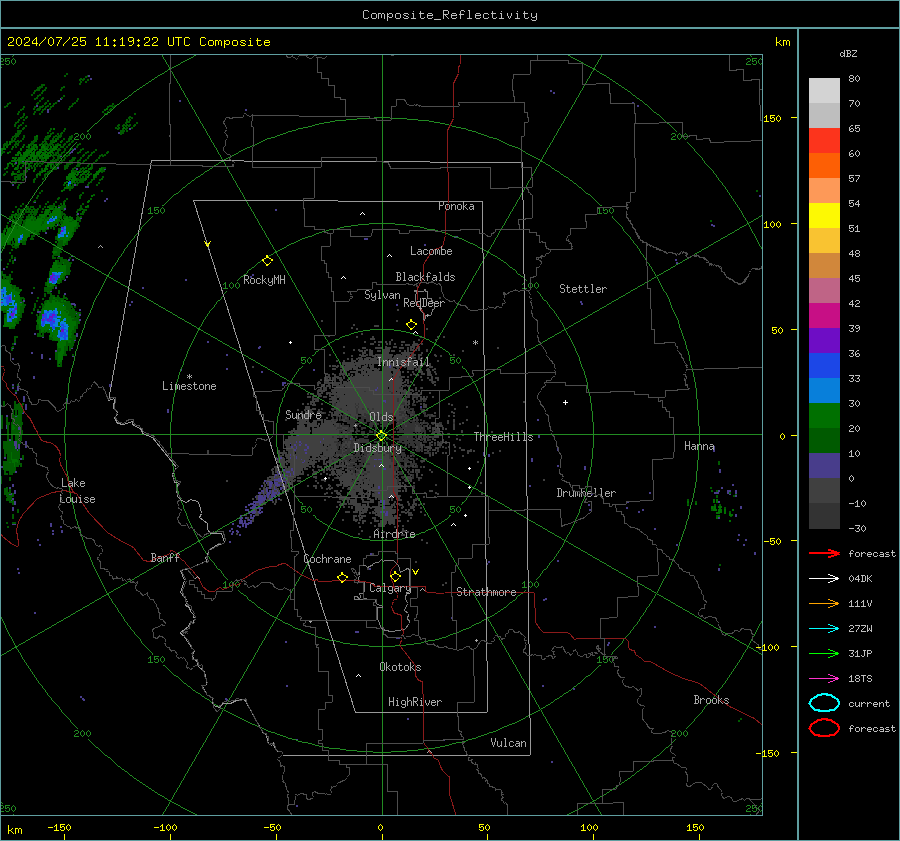The width and height of the screenshot is (900, 841).
Task: Select the bright green 30 dBZ swatch
Action: [x=824, y=416]
